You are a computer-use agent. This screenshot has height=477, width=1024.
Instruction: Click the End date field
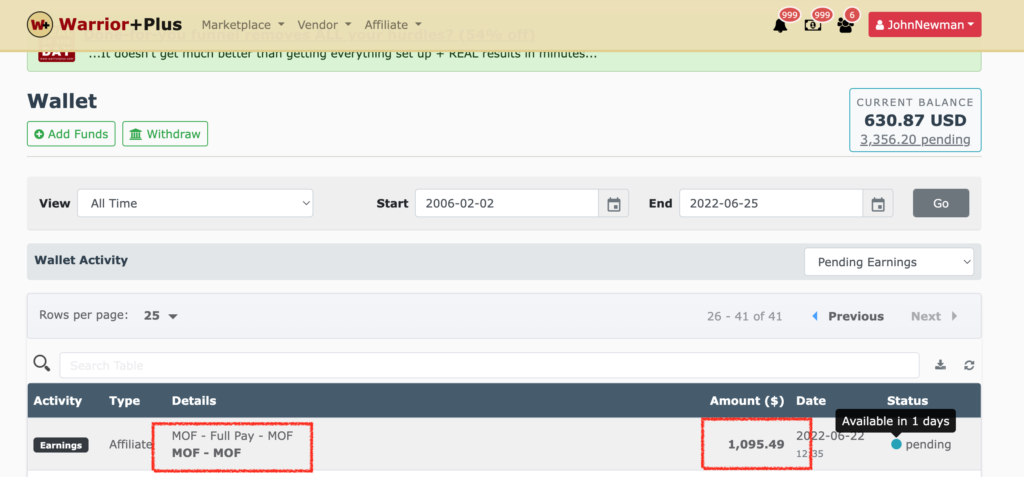[771, 203]
